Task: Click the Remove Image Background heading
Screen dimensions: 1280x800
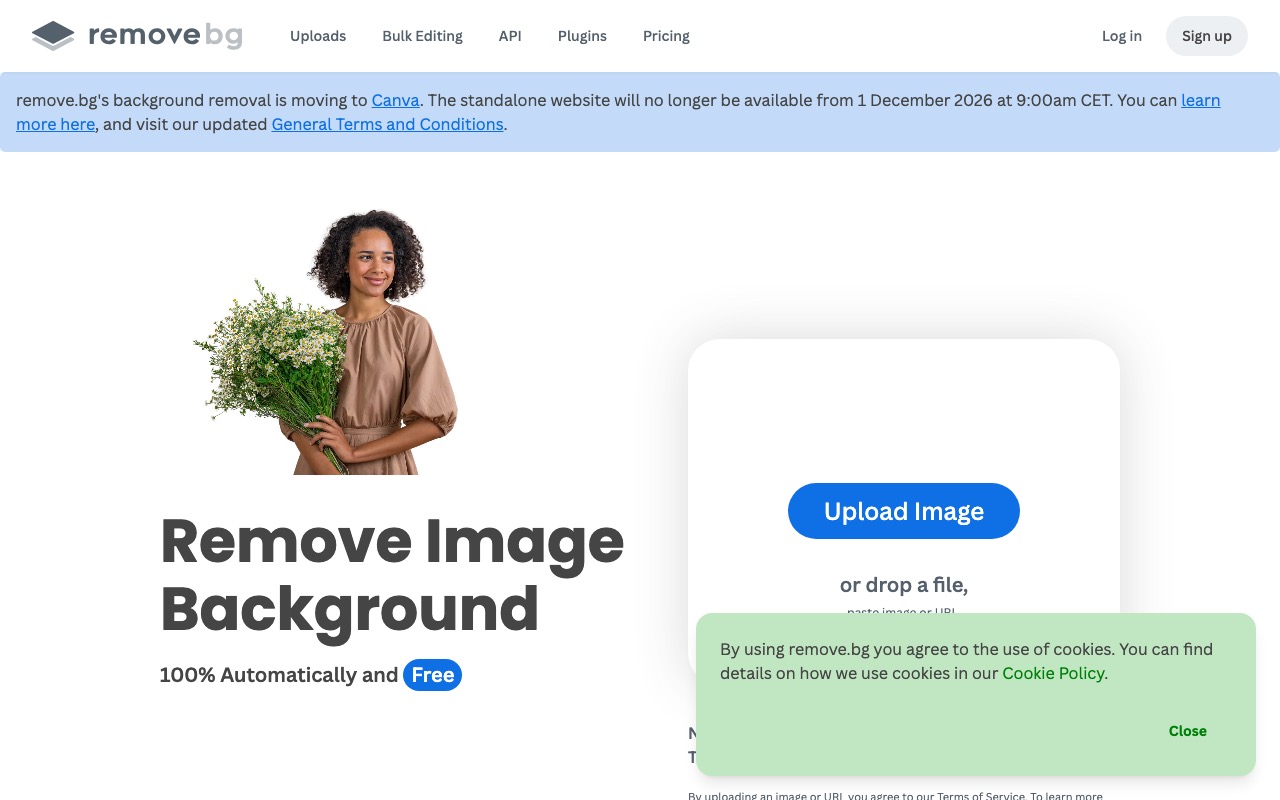Action: coord(392,574)
